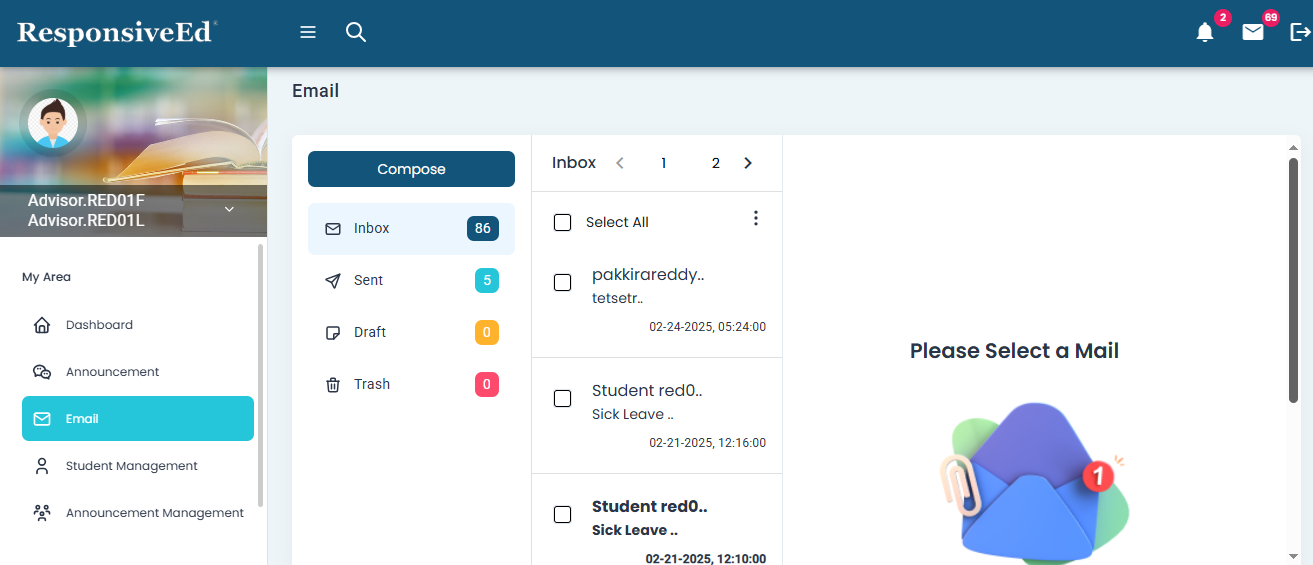Image resolution: width=1313 pixels, height=565 pixels.
Task: Click the Compose button
Action: pyautogui.click(x=411, y=169)
